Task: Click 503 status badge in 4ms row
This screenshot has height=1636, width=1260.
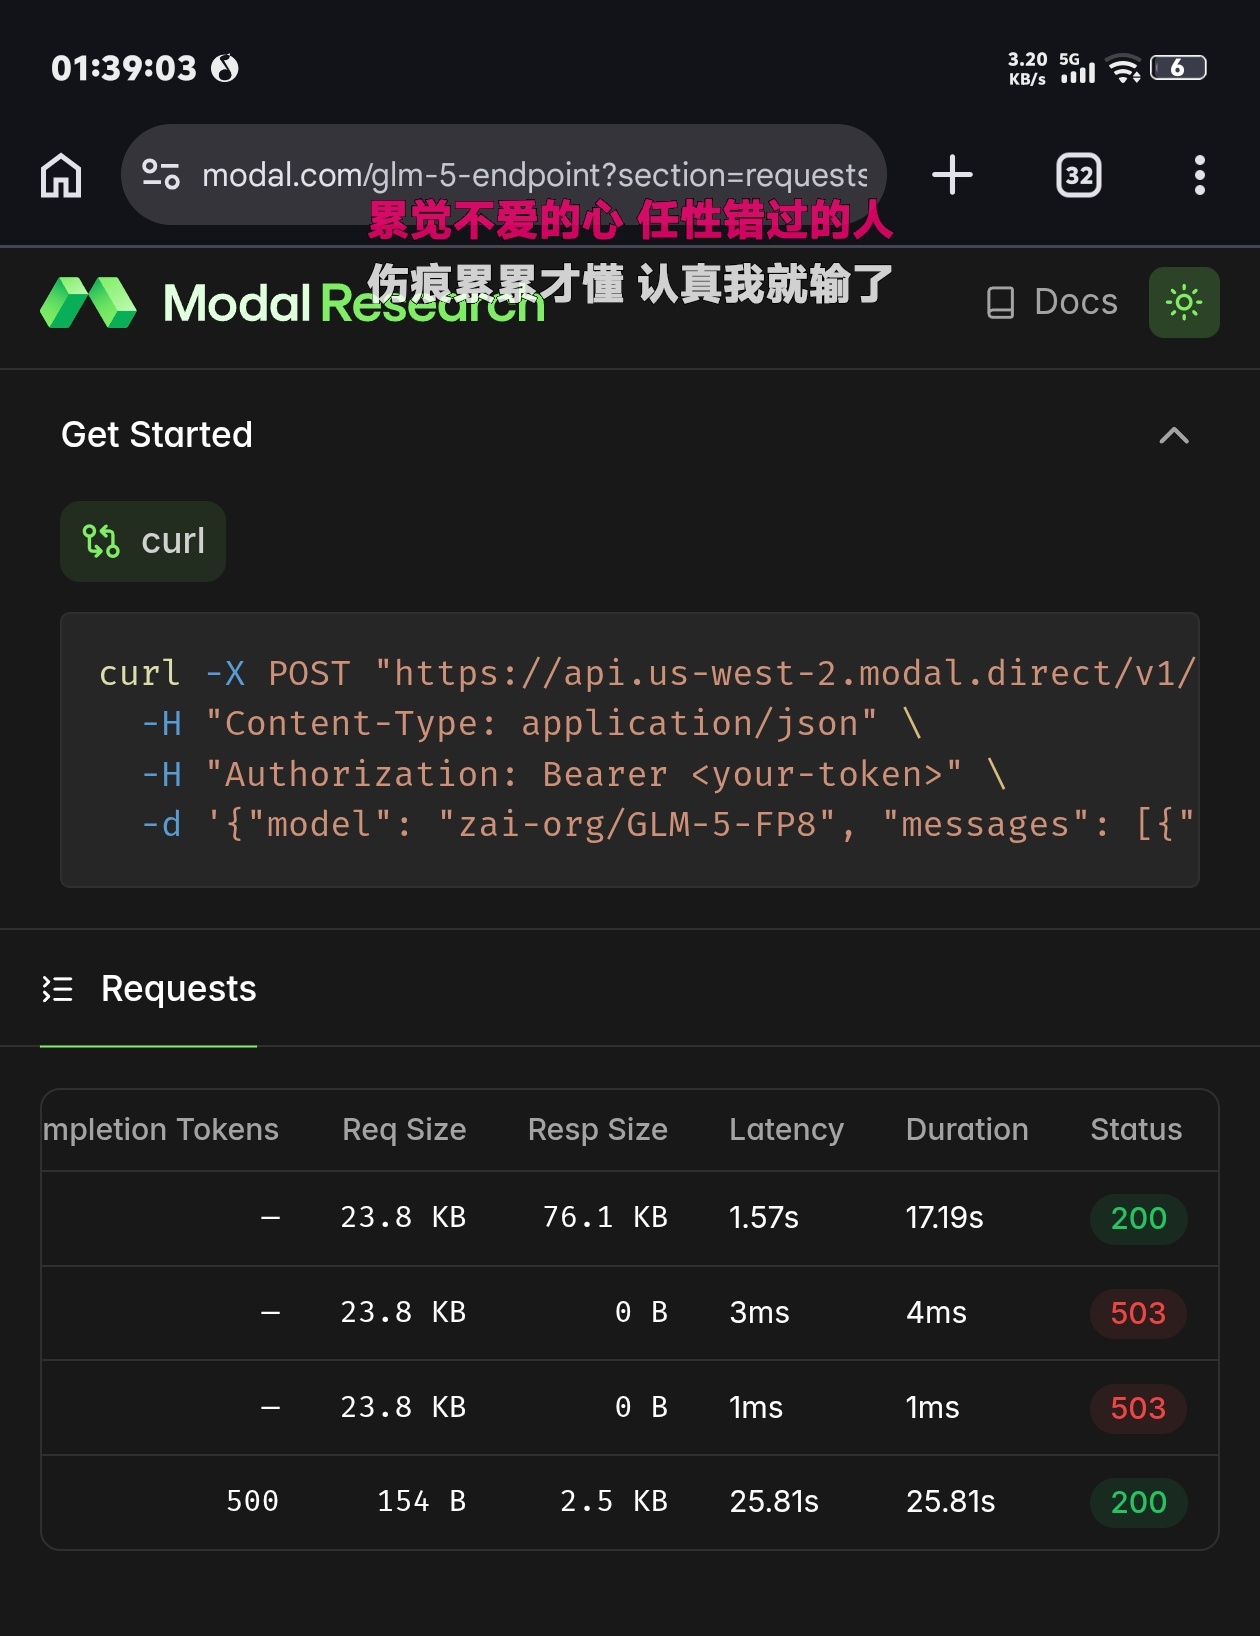Action: 1138,1313
